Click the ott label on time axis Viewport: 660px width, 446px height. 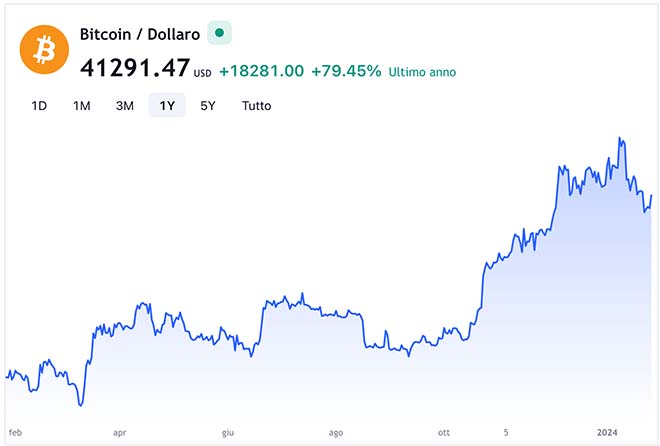click(x=443, y=433)
